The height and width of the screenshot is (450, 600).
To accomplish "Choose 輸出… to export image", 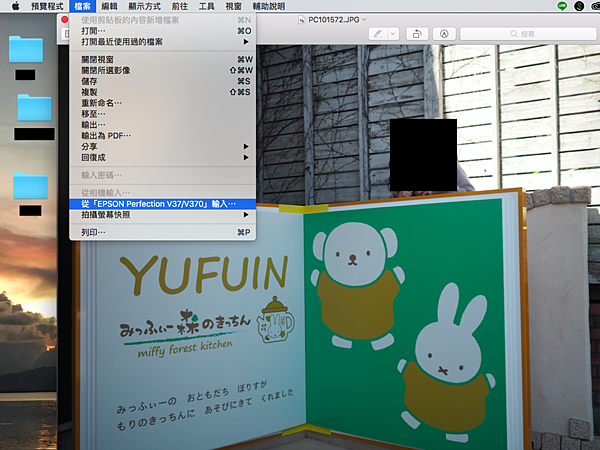I will tap(163, 125).
